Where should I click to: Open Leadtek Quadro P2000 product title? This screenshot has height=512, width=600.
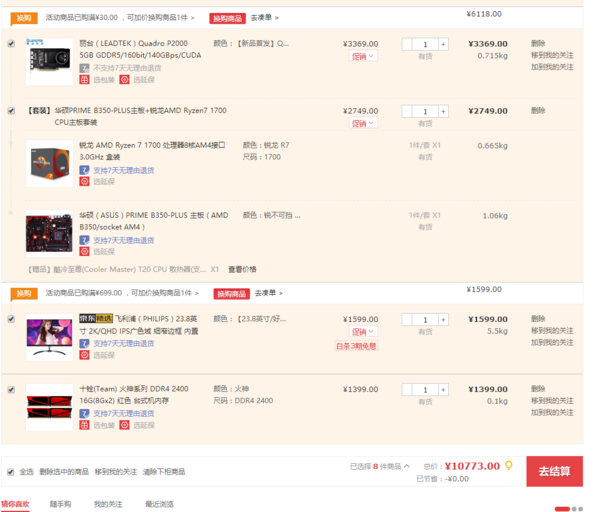[140, 49]
